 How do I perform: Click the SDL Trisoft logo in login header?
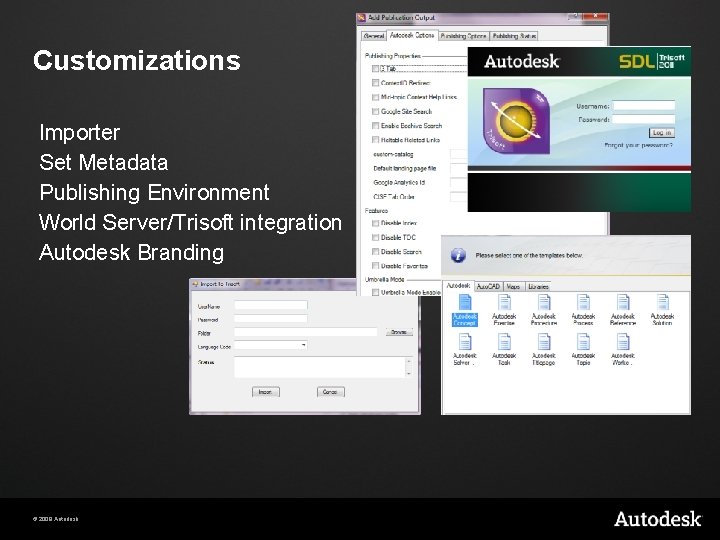pos(652,61)
